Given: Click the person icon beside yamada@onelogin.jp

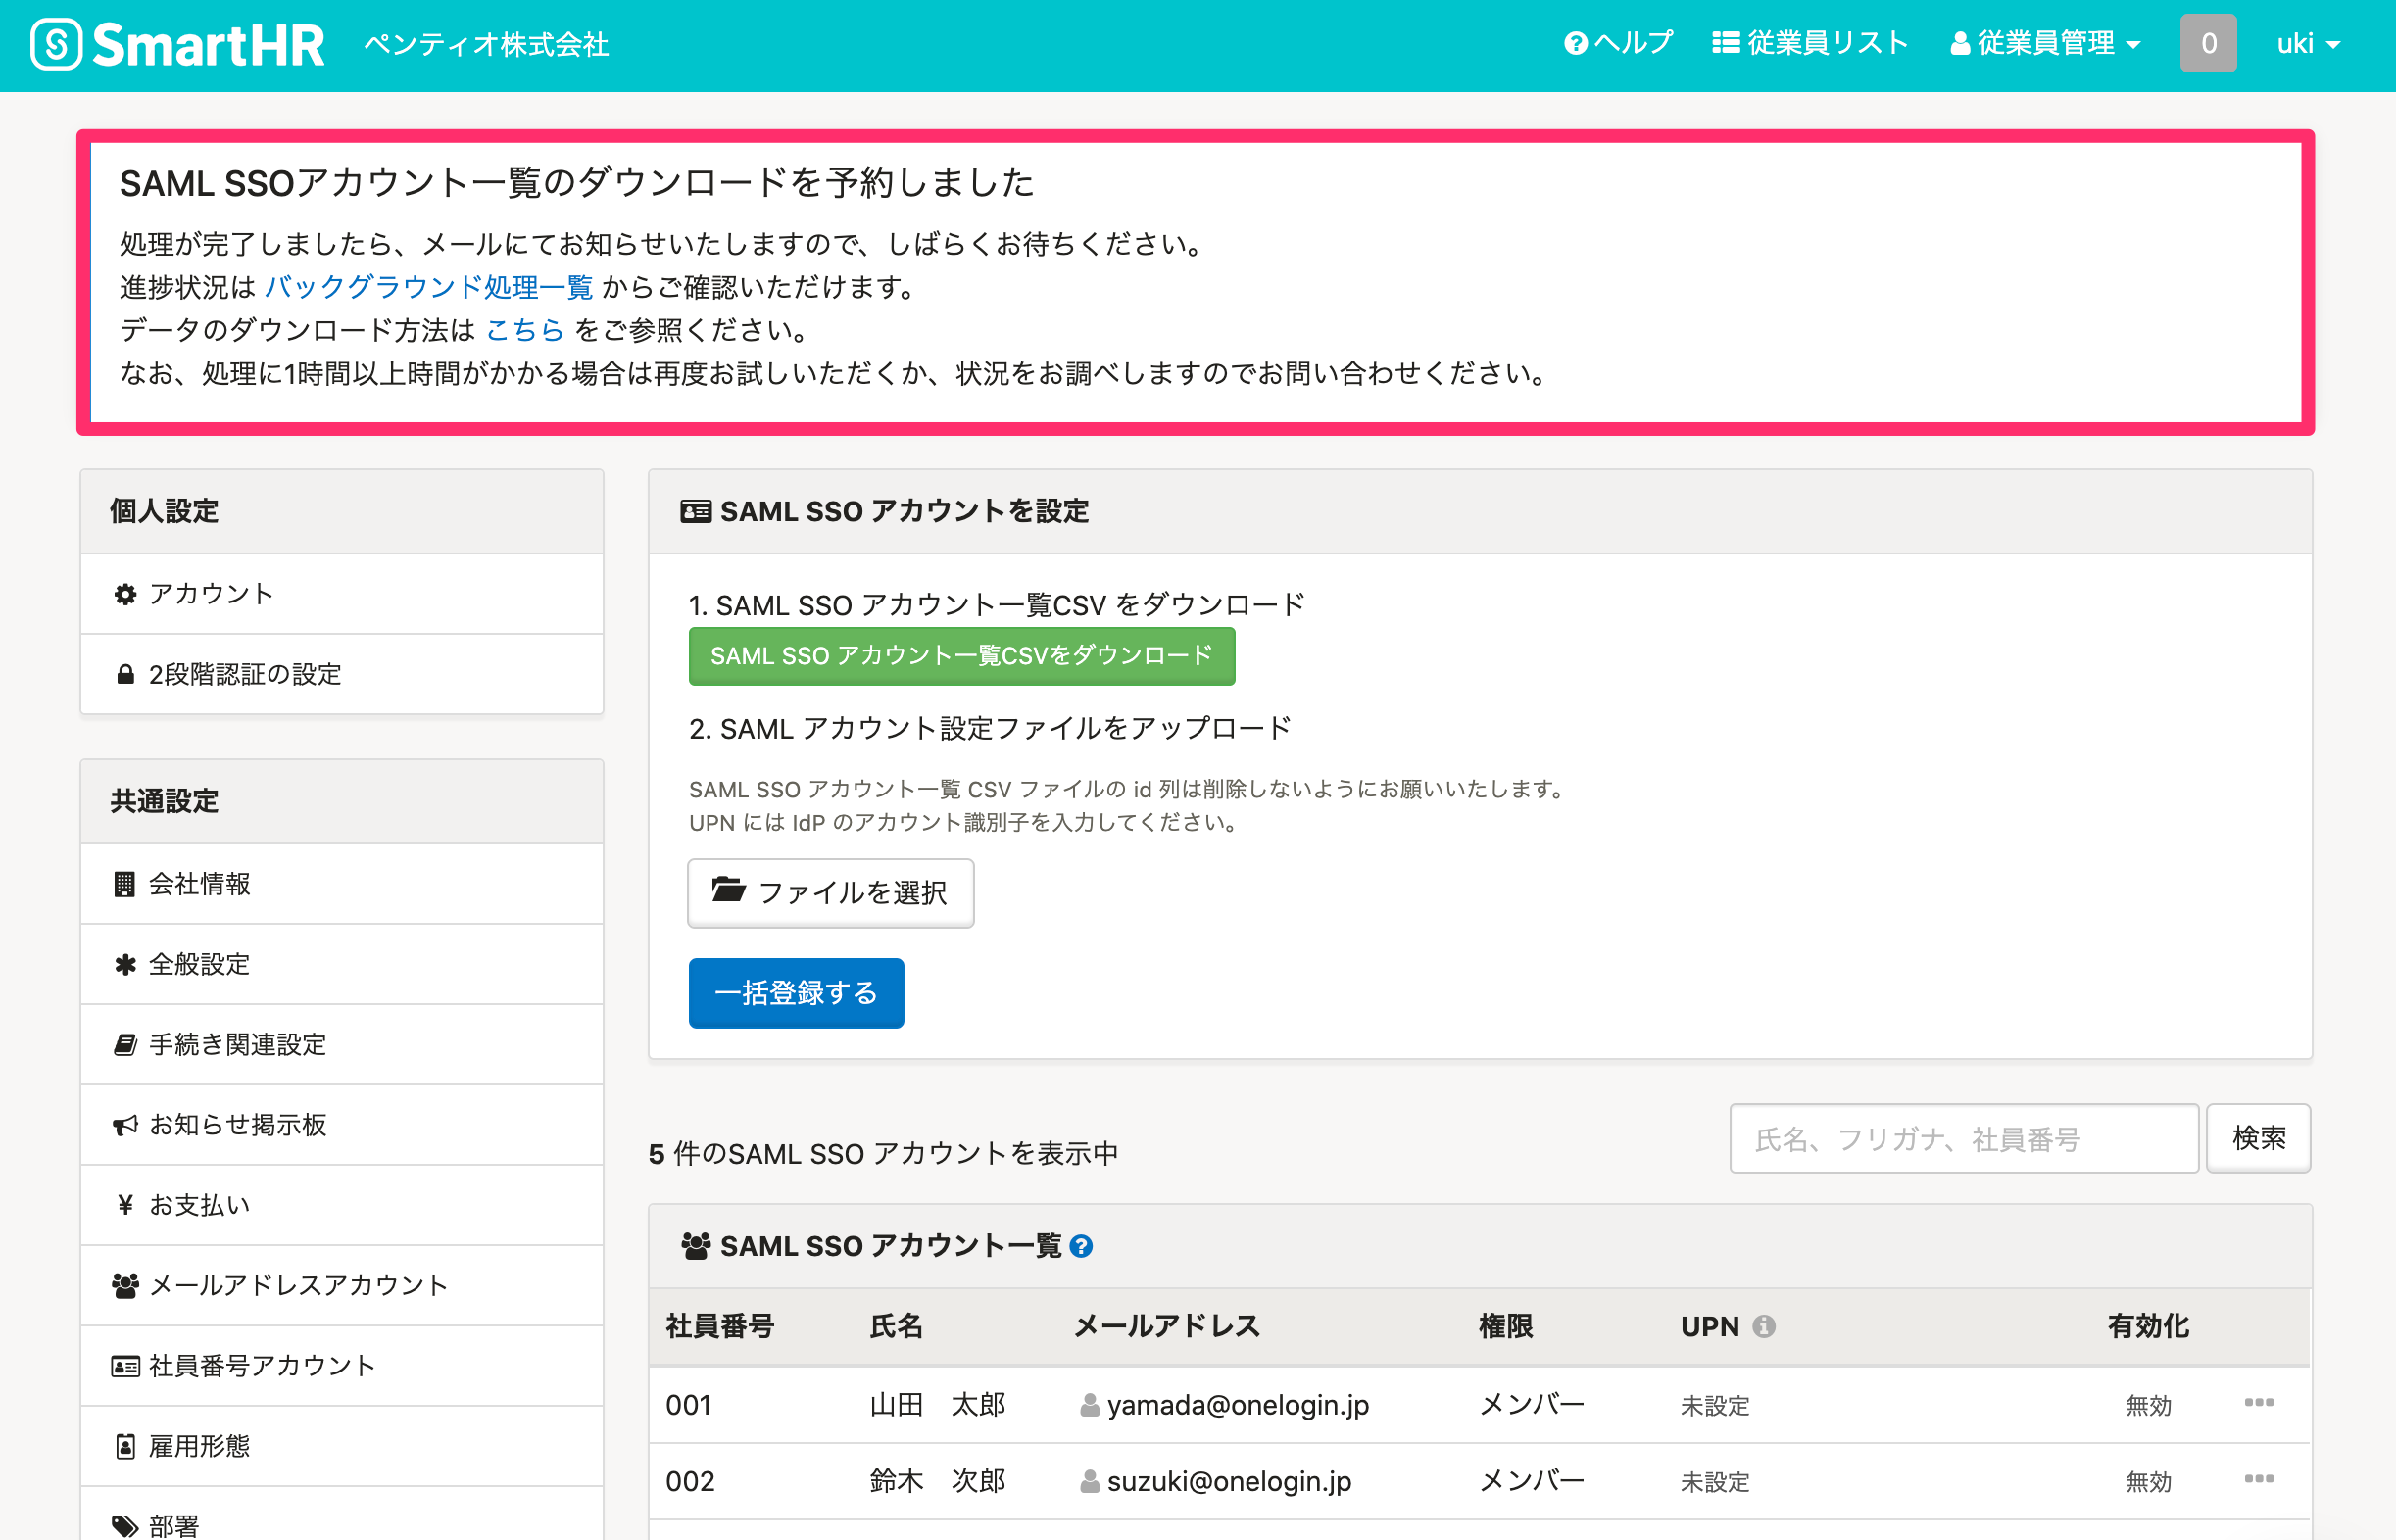Looking at the screenshot, I should 1090,1405.
